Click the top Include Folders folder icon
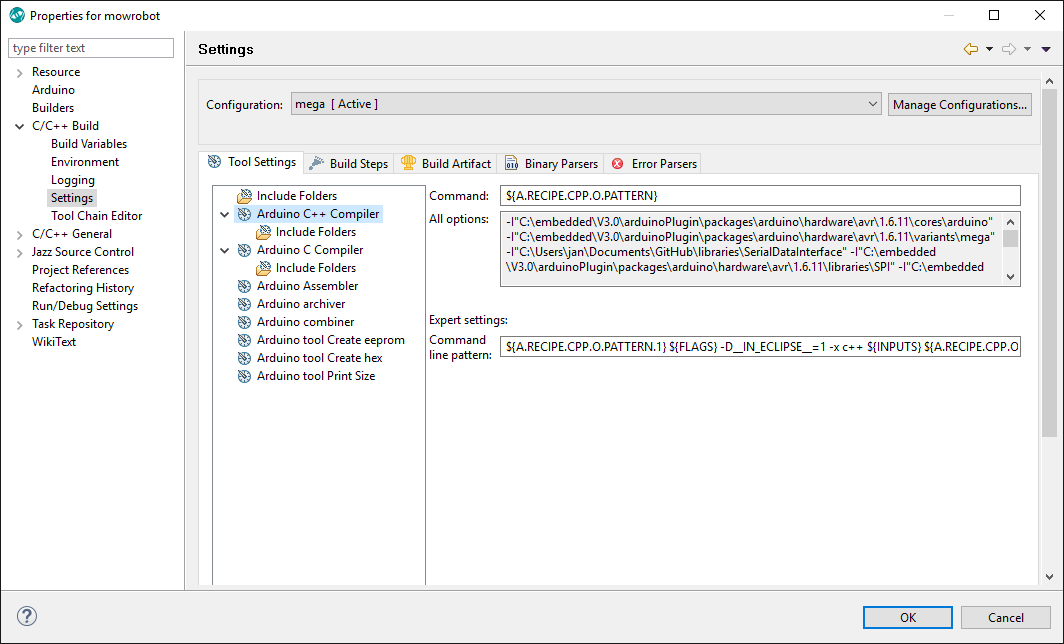Screen dimensions: 1064x644 point(244,196)
